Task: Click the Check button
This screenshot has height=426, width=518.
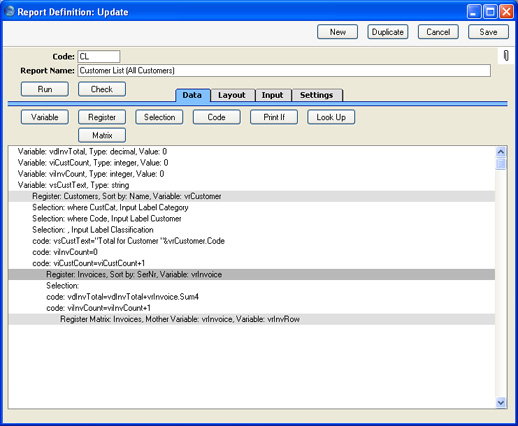Action: (102, 89)
